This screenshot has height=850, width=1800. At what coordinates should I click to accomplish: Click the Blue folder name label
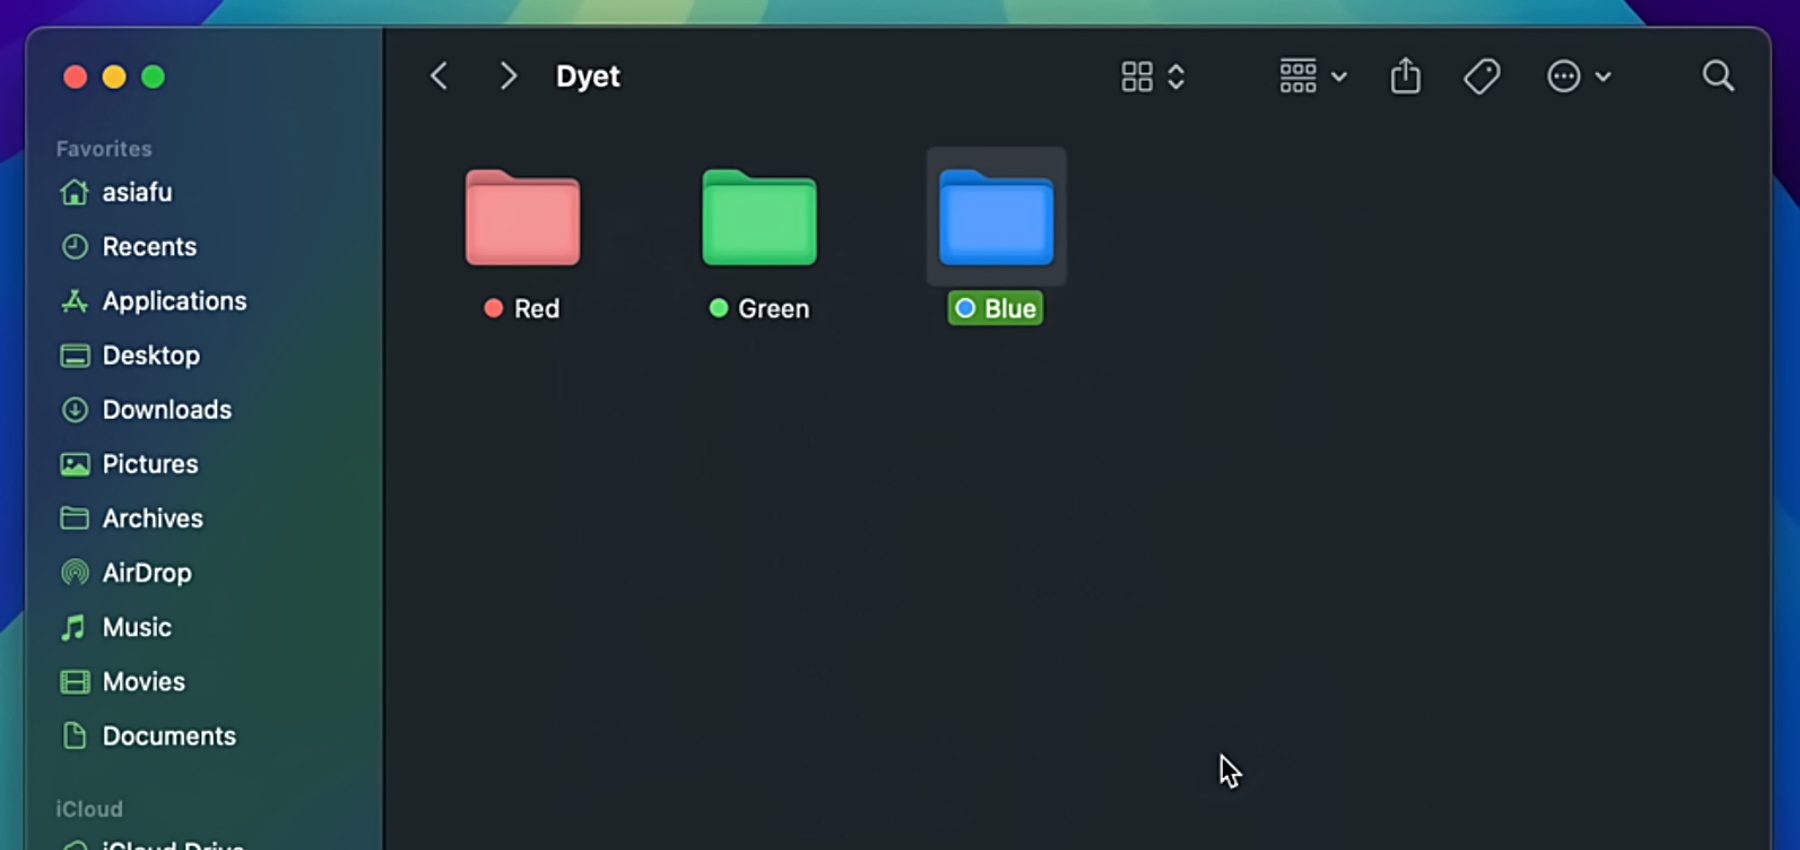click(1010, 309)
